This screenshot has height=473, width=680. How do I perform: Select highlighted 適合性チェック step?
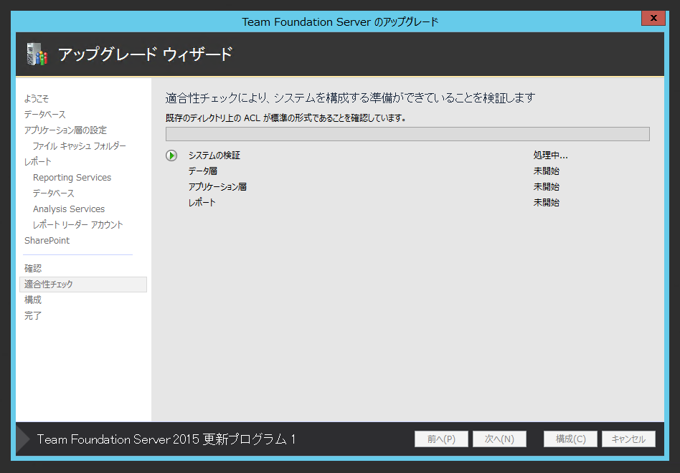click(x=83, y=284)
